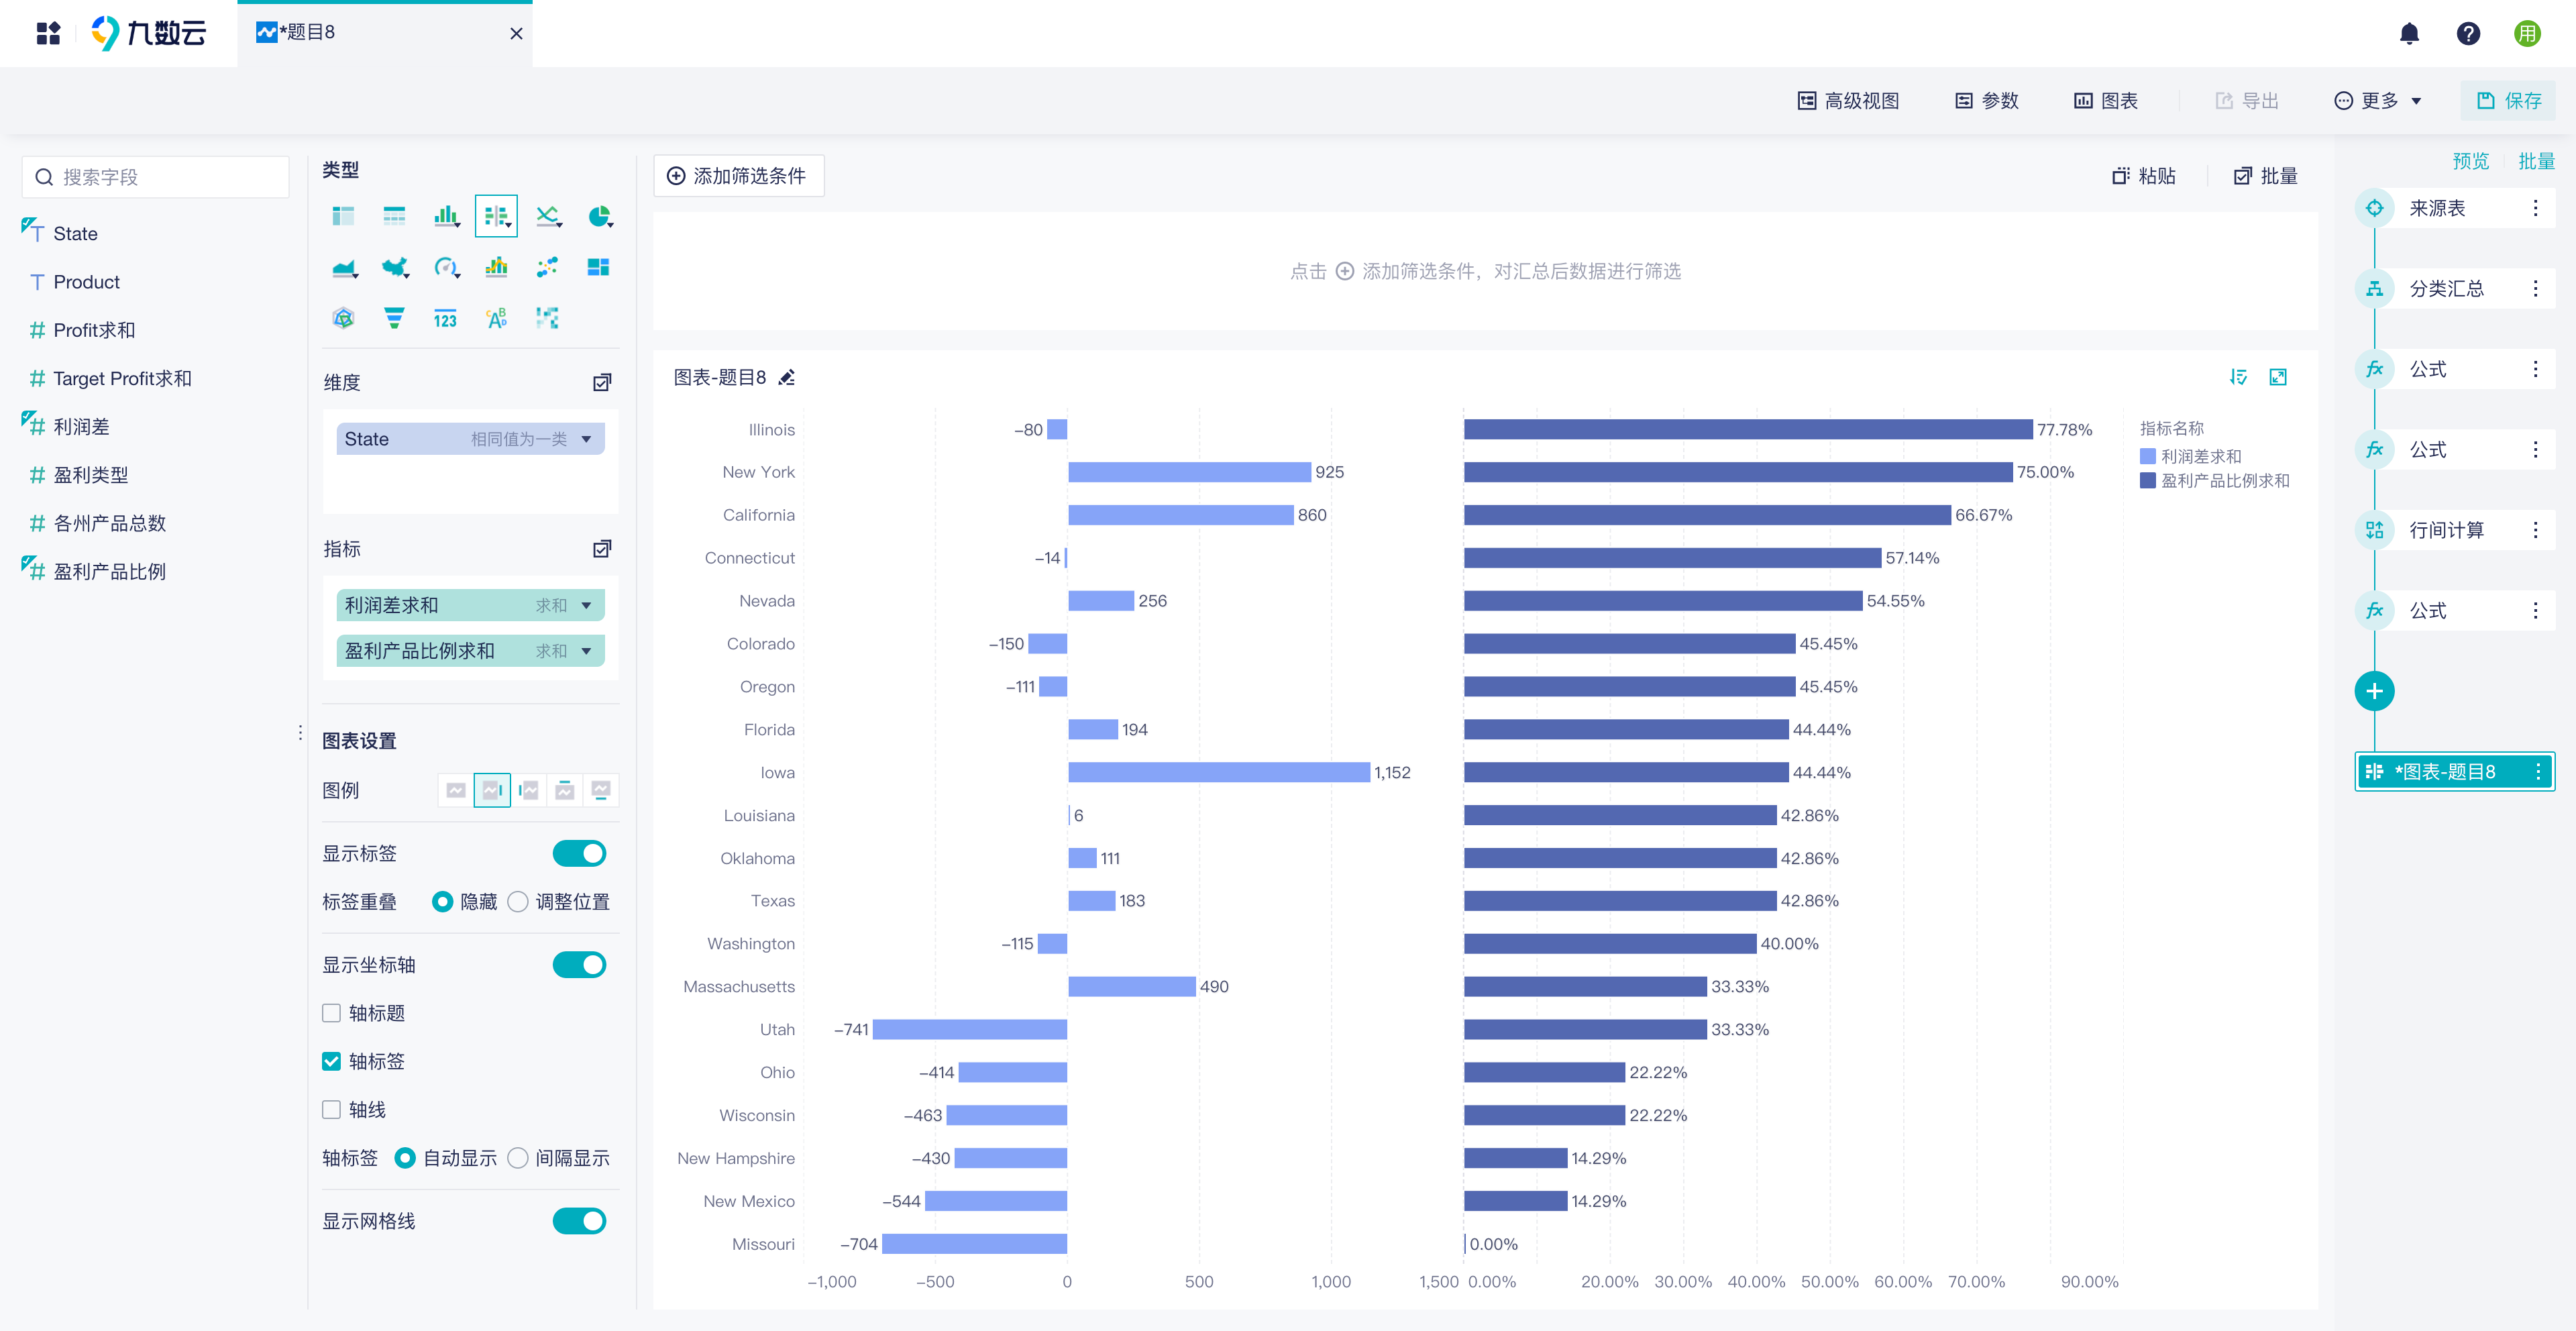The height and width of the screenshot is (1331, 2576).
Task: Click 添加筛选条件 button
Action: (738, 176)
